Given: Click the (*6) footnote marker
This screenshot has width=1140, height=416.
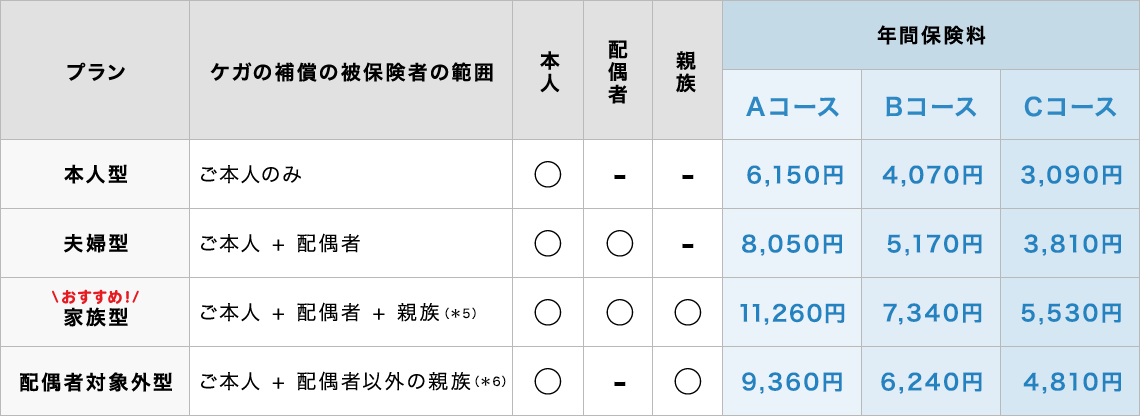Looking at the screenshot, I should (489, 382).
